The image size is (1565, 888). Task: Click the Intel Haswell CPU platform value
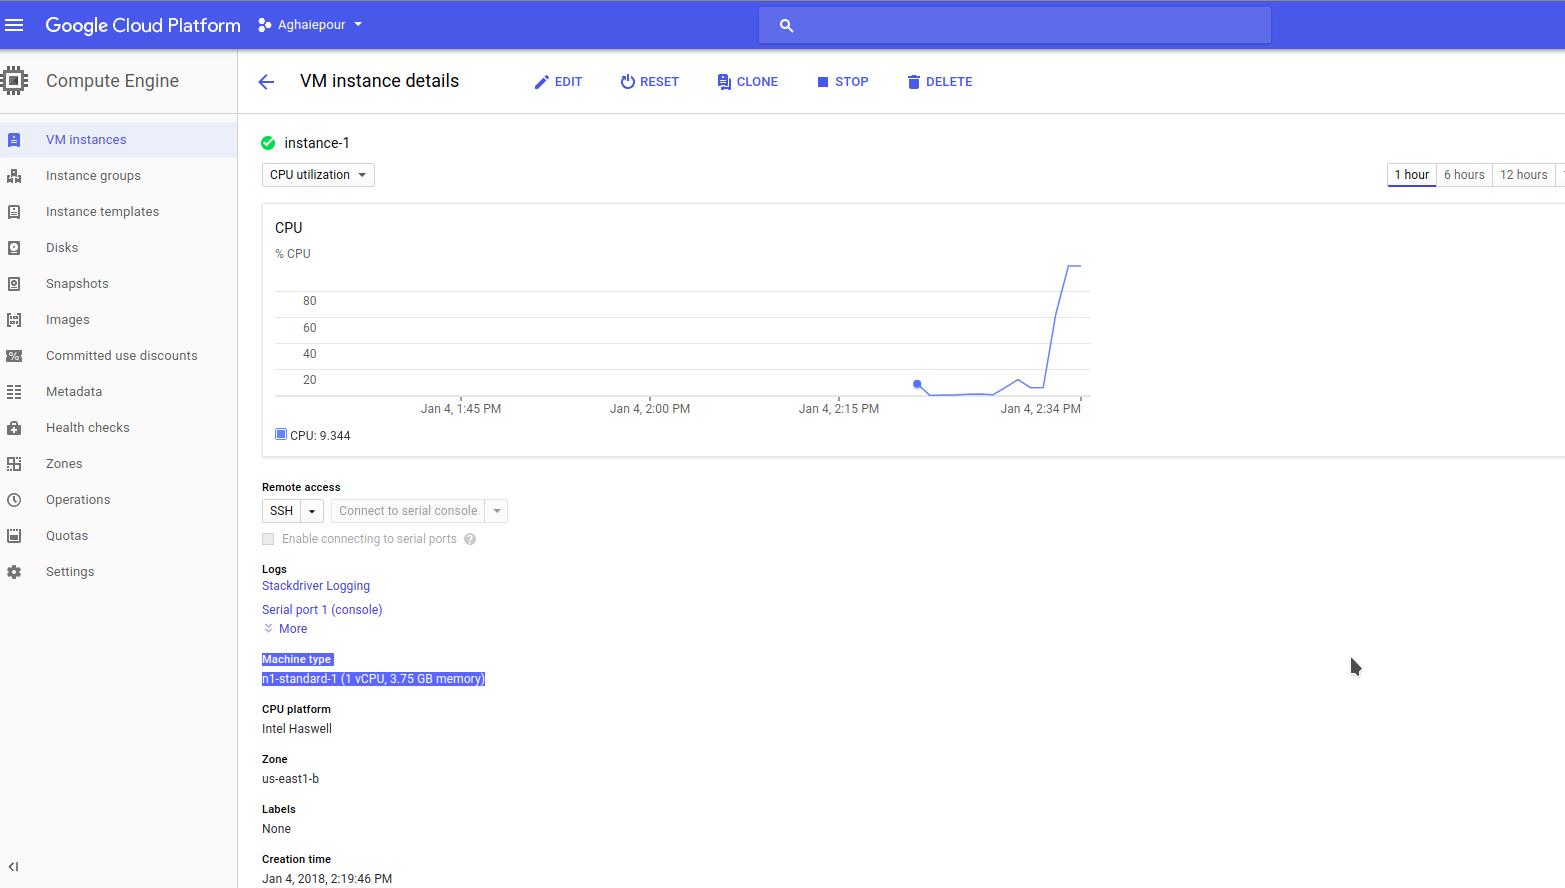(297, 729)
